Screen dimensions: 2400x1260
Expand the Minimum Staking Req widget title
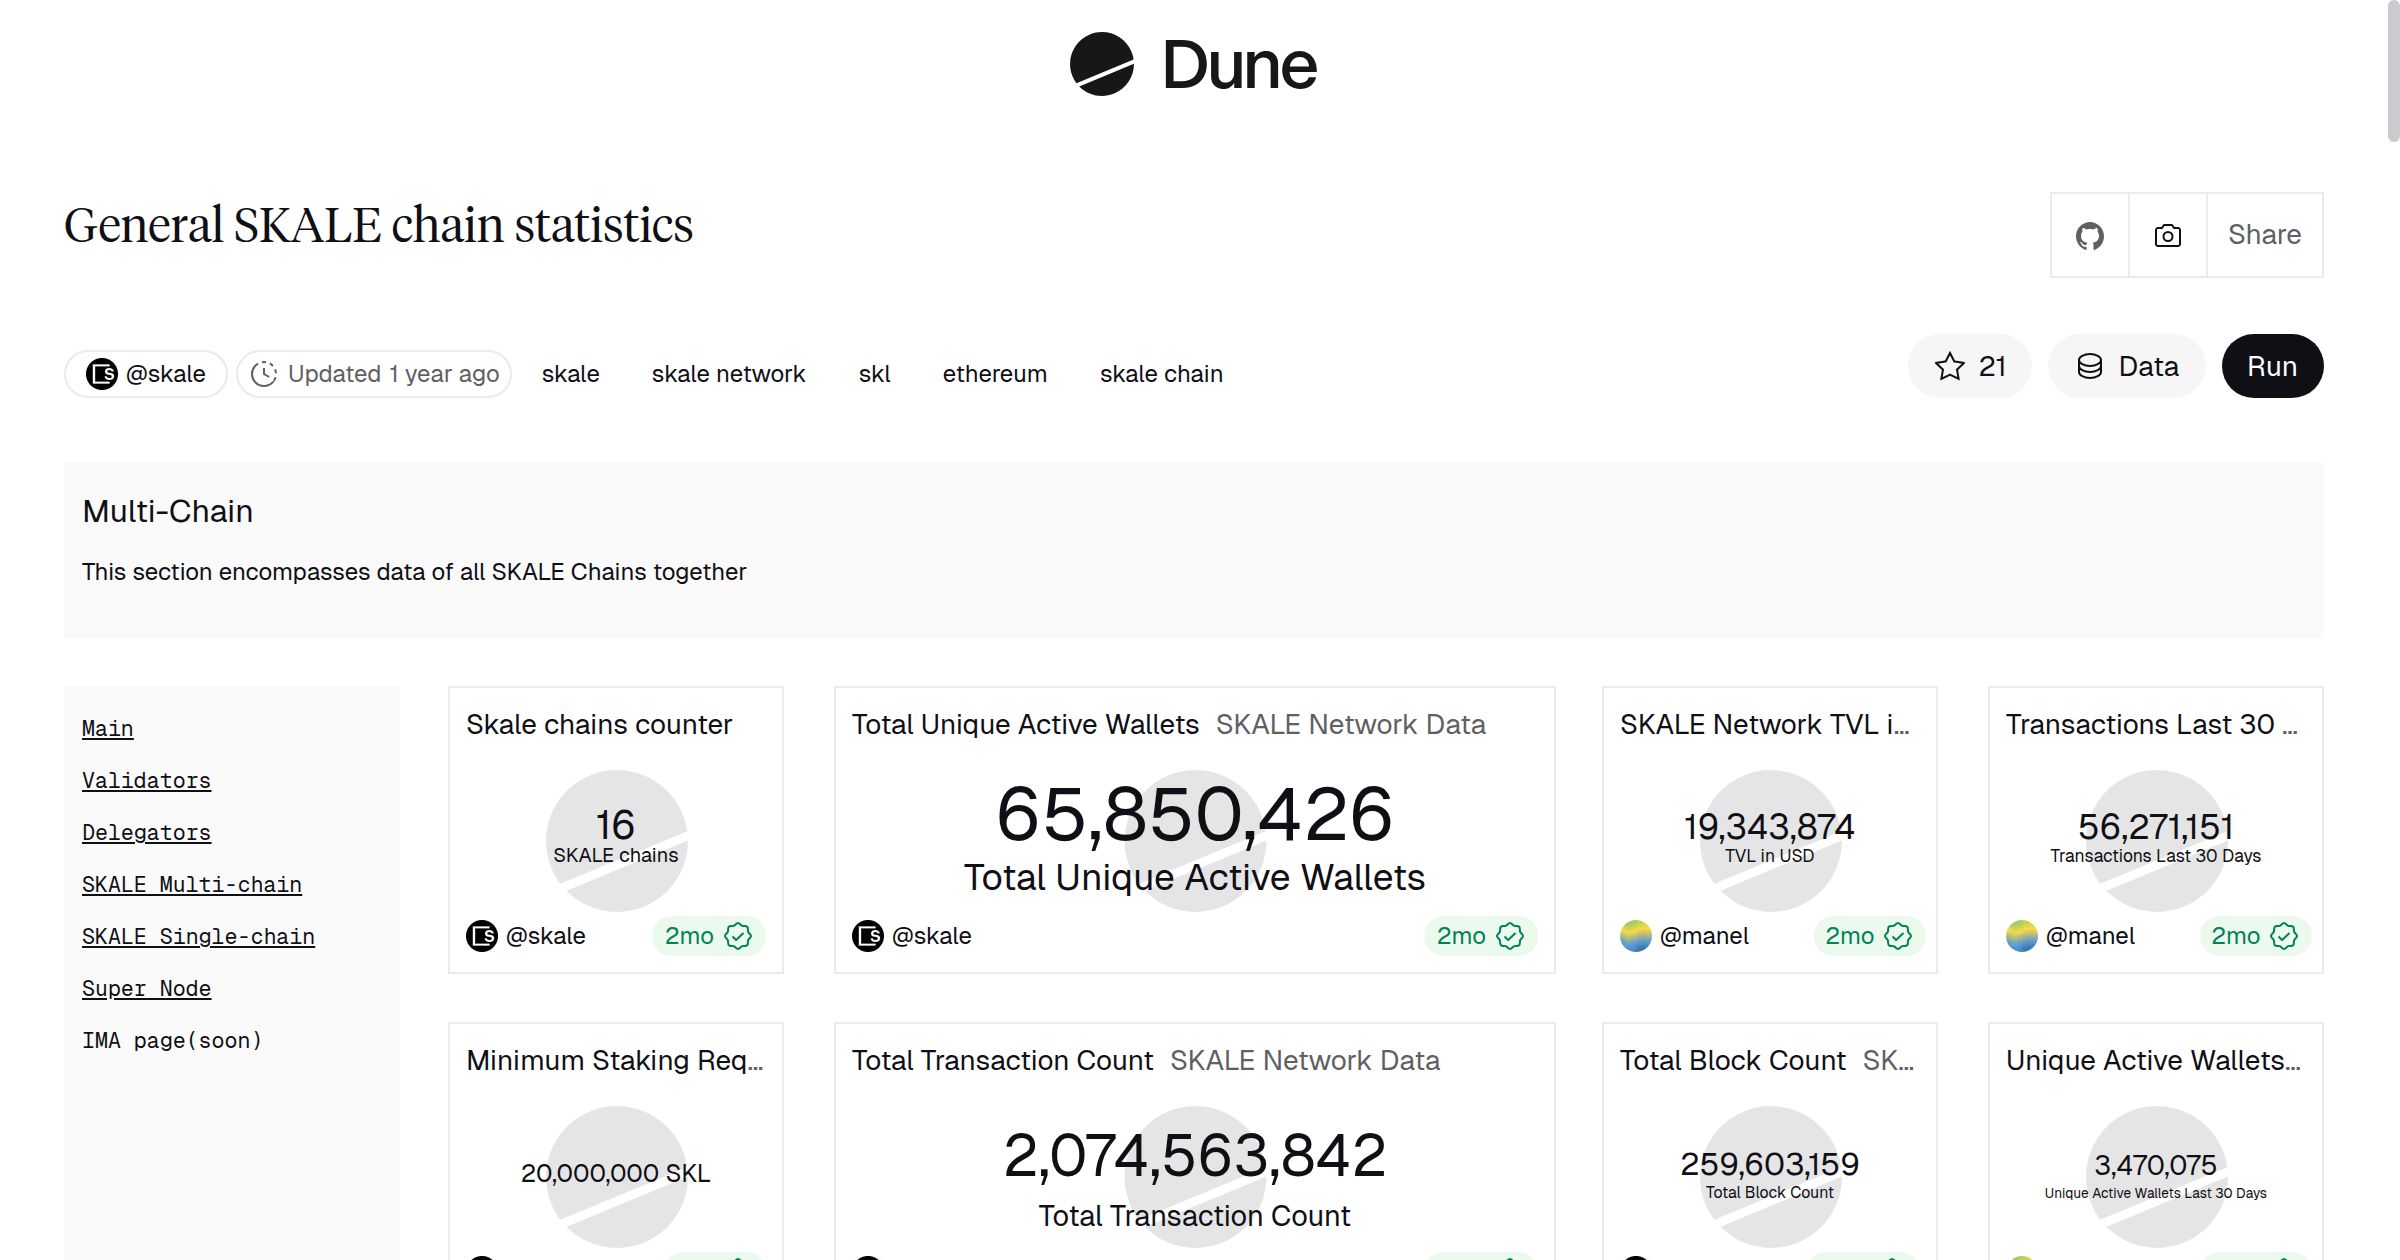615,1061
